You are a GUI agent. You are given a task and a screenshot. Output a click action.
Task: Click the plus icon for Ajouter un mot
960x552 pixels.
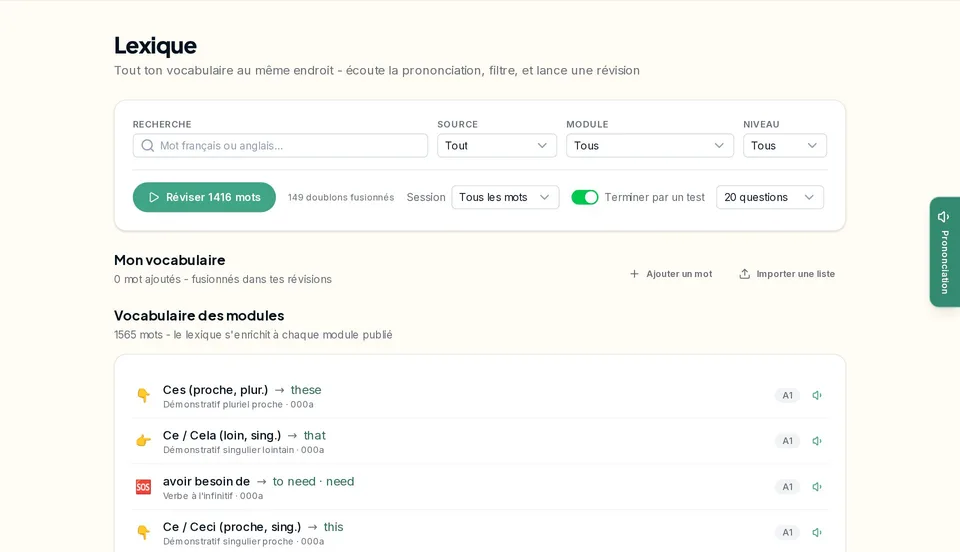coord(634,274)
